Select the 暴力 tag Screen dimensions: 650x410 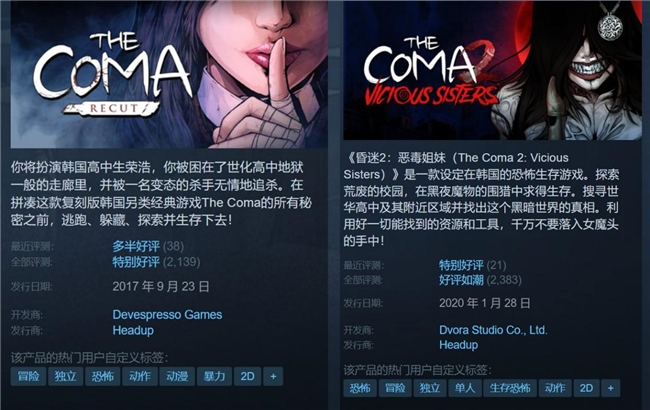pos(214,376)
